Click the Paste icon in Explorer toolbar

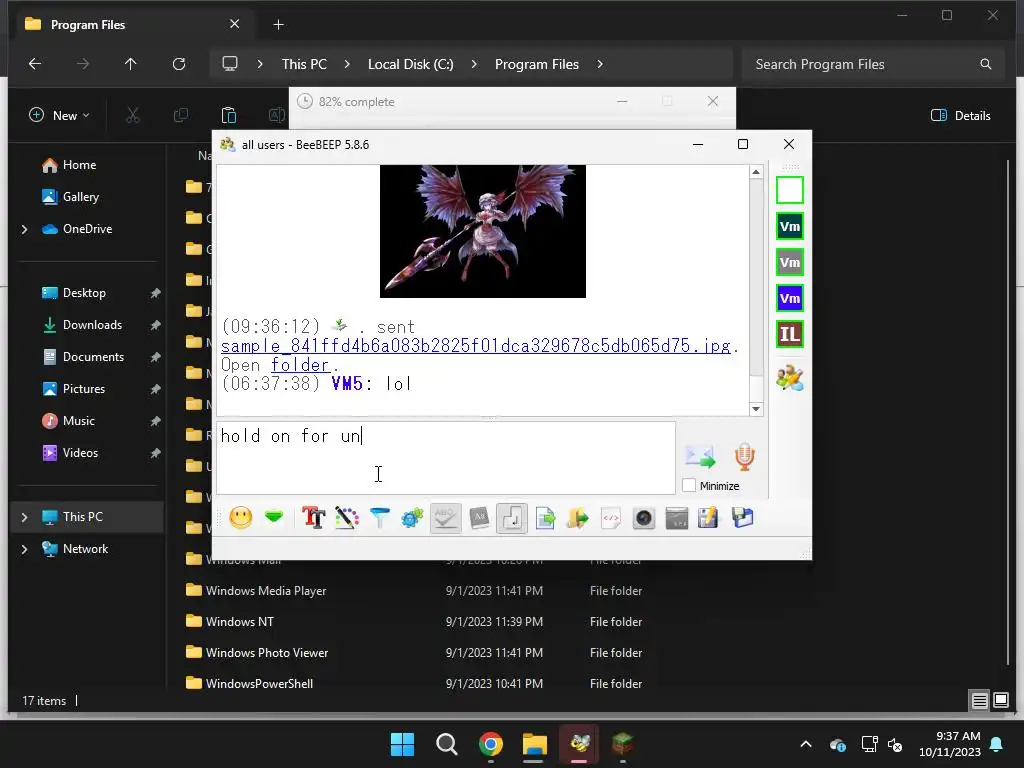click(x=229, y=116)
